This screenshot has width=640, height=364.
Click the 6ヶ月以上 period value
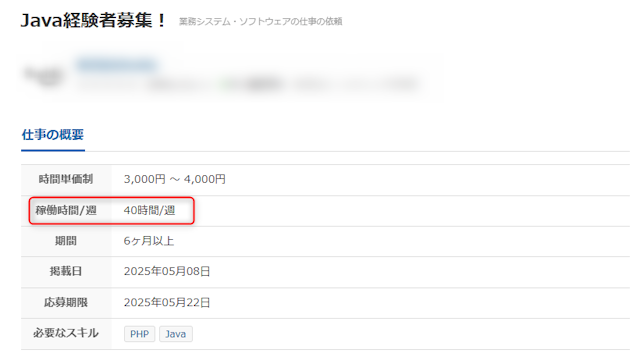click(149, 241)
